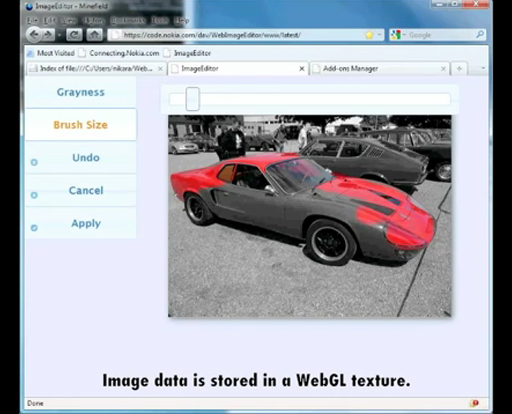Open the View menu
Viewport: 512px width, 414px height.
click(x=69, y=21)
